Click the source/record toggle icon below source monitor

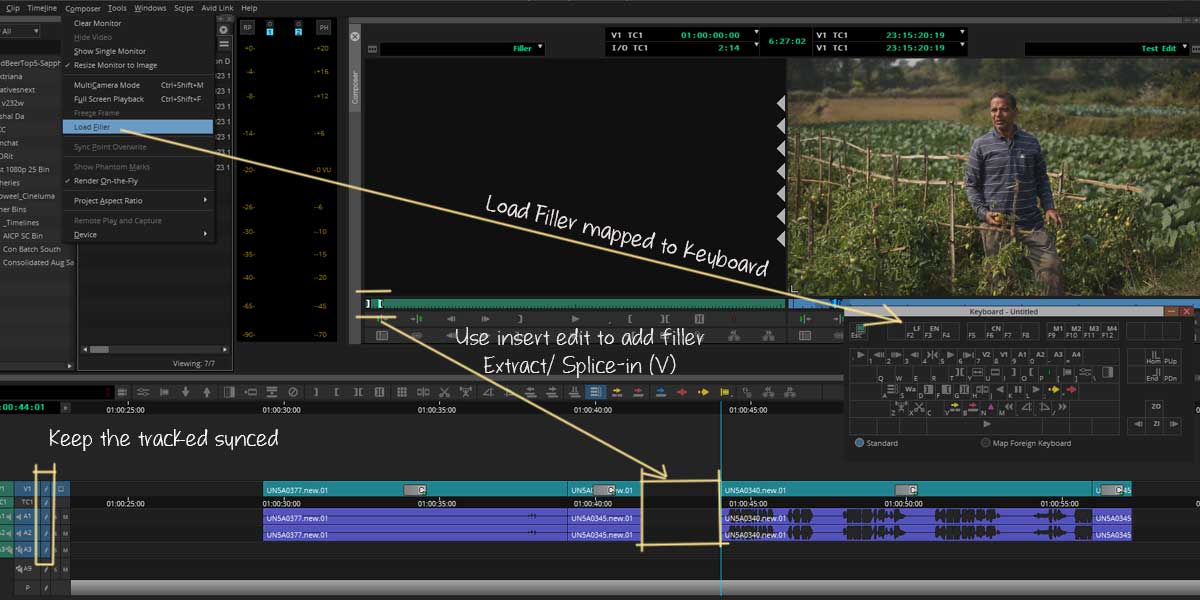coord(382,336)
